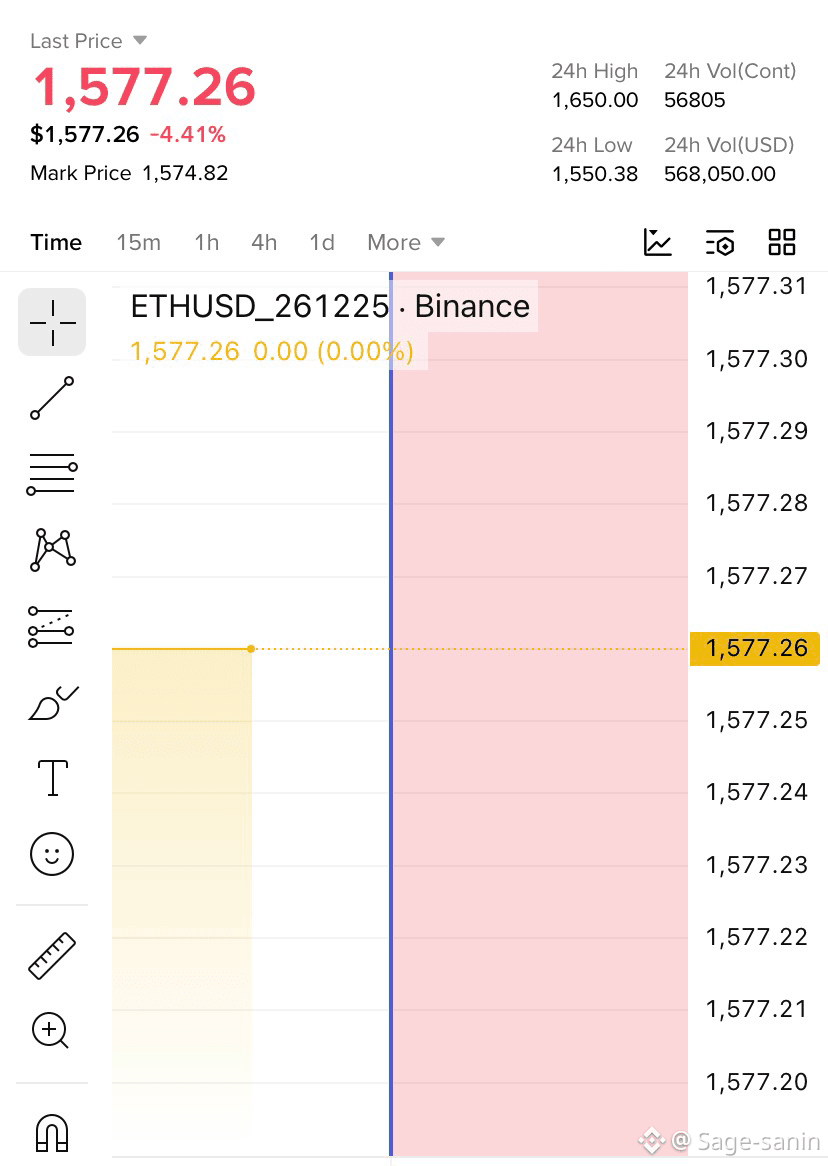
Task: Activate the ruler measure tool
Action: [52, 956]
